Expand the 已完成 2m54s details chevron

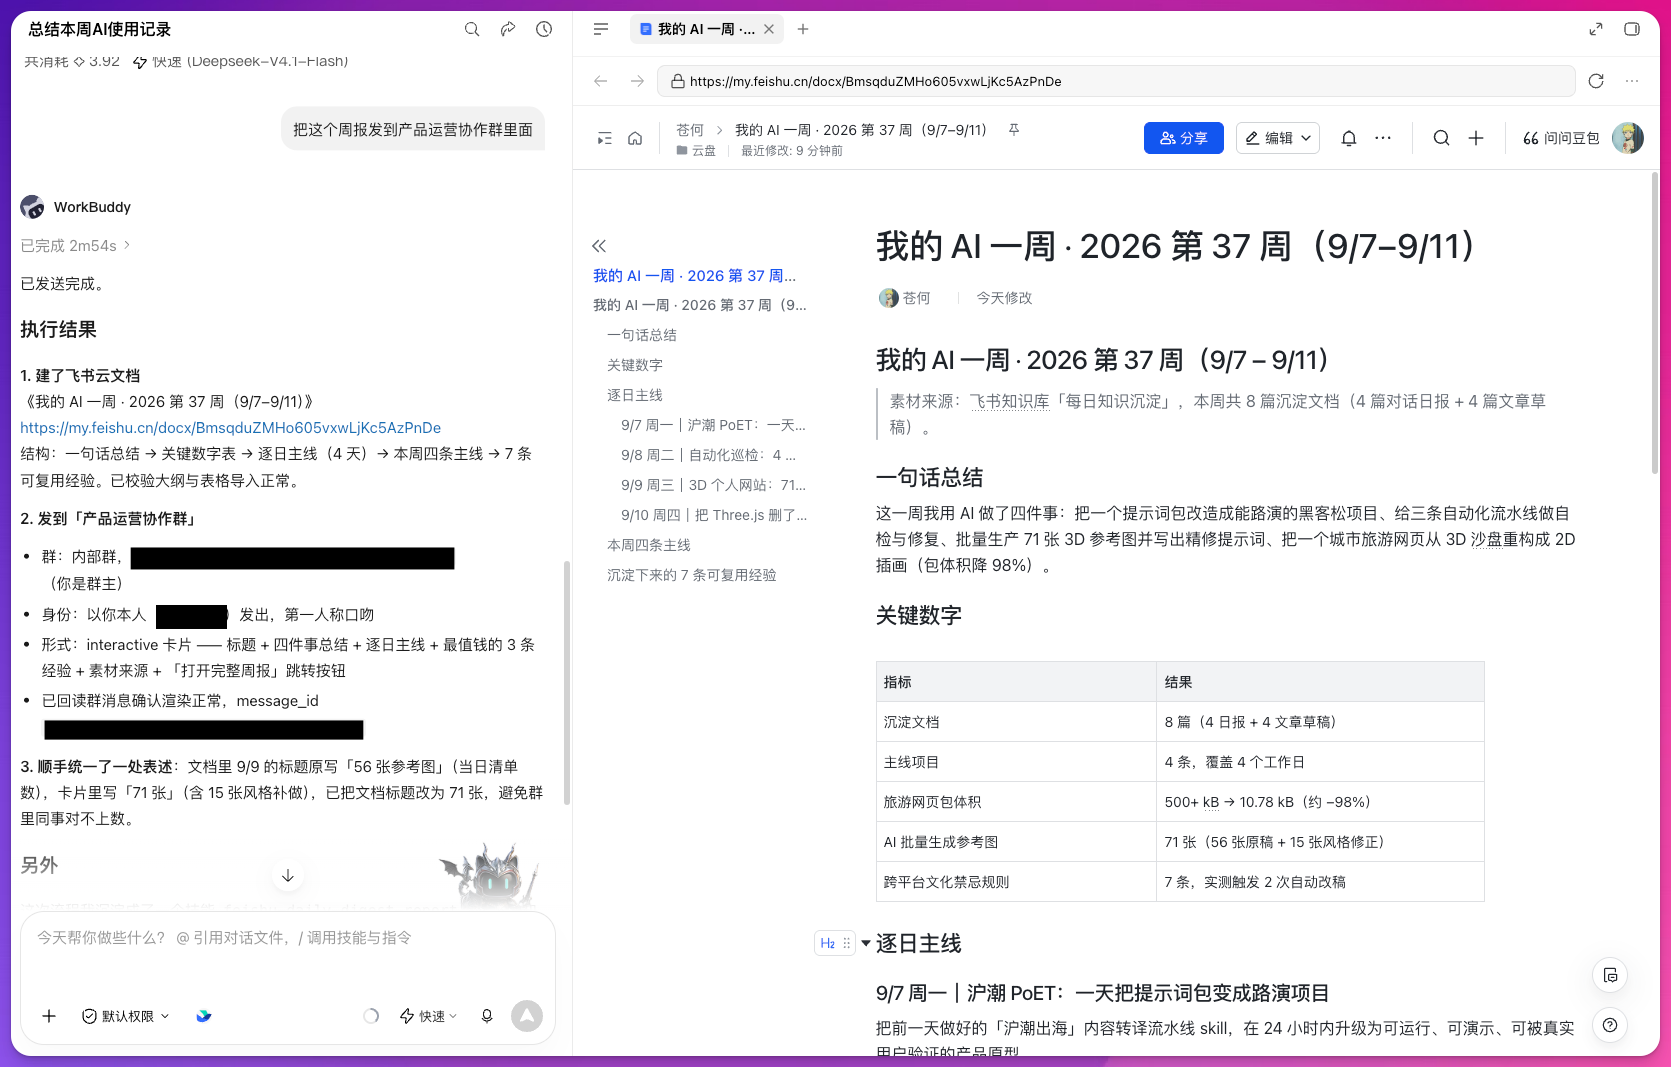coord(127,245)
